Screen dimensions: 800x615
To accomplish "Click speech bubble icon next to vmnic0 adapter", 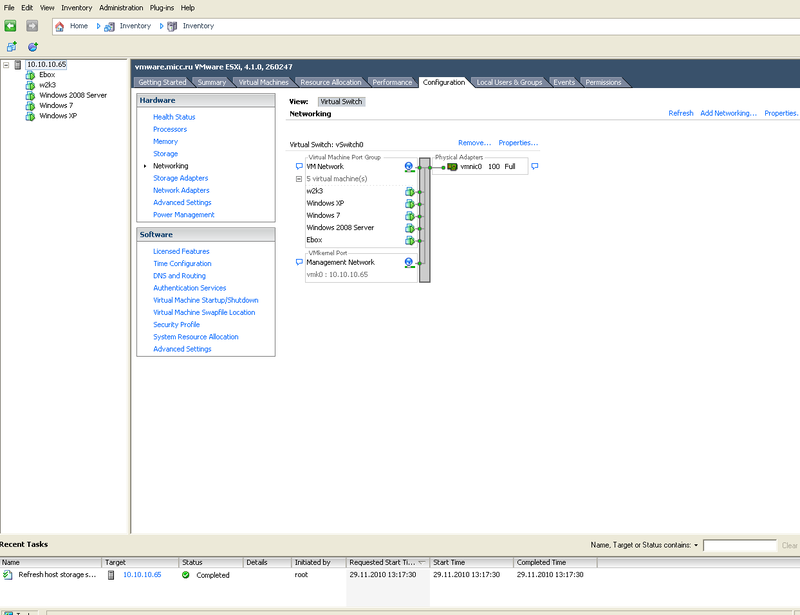I will [x=535, y=166].
